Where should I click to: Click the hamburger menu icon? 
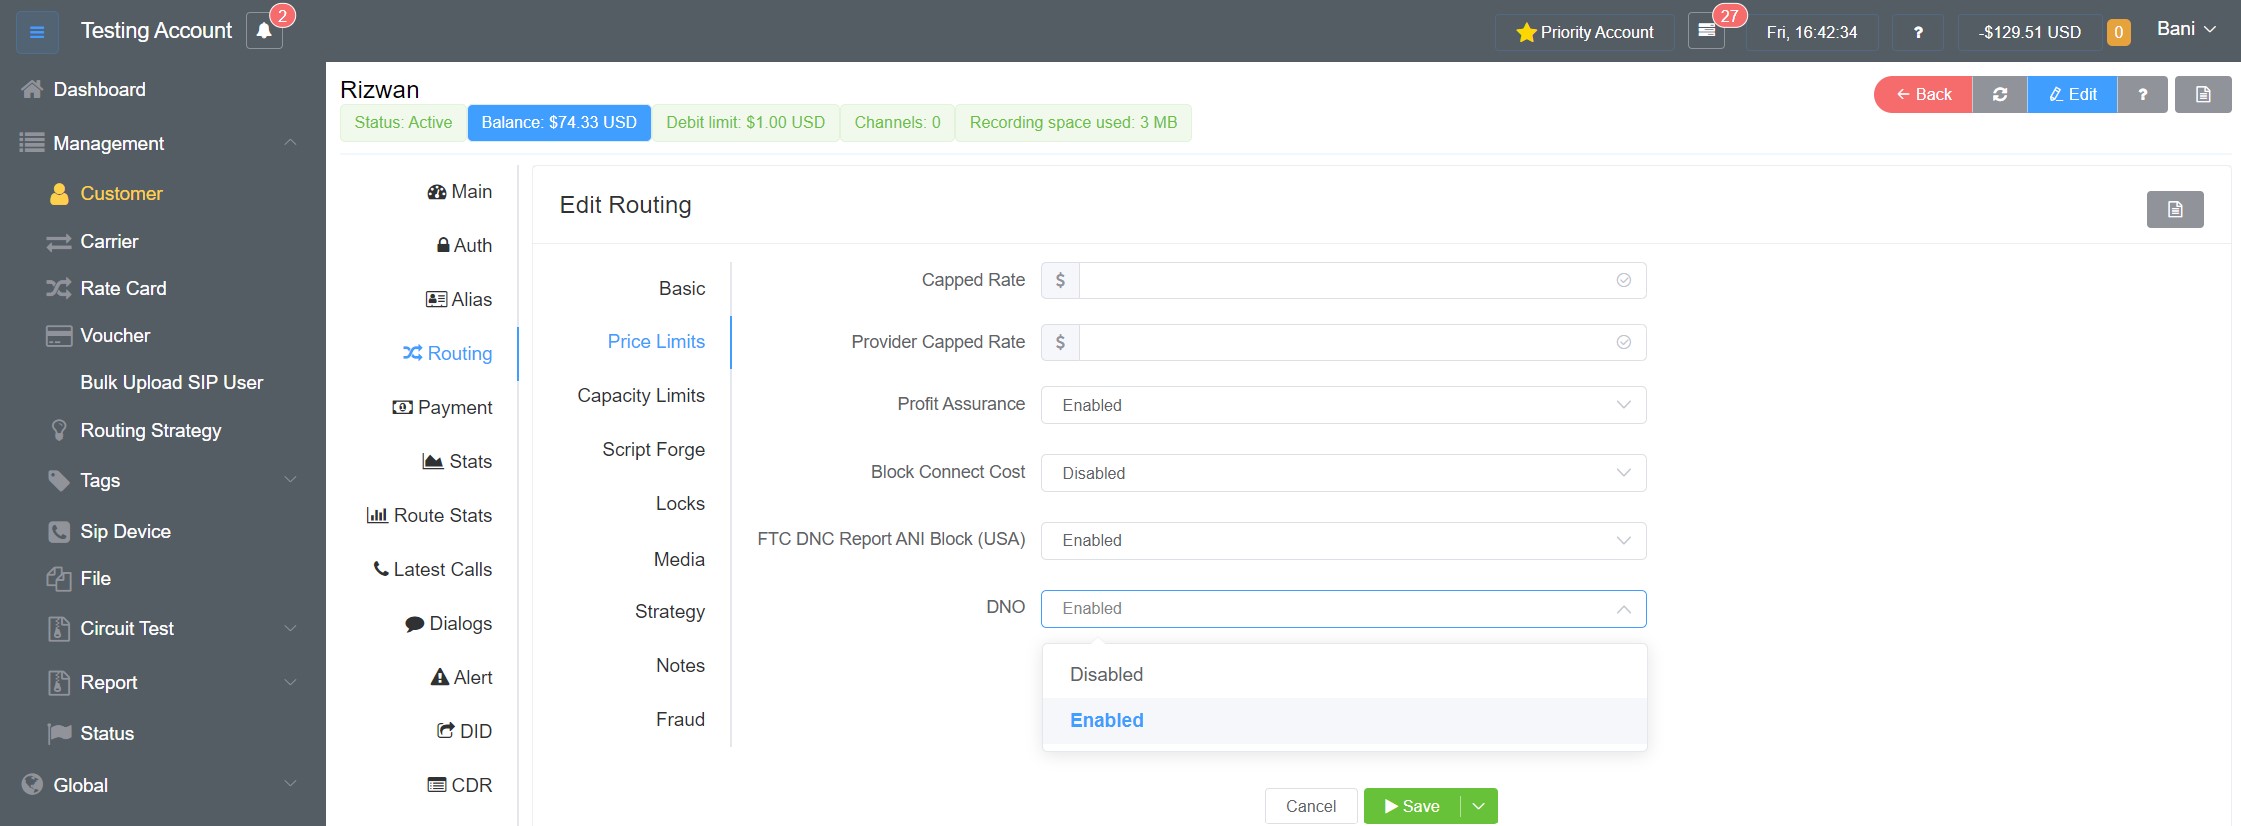click(37, 32)
